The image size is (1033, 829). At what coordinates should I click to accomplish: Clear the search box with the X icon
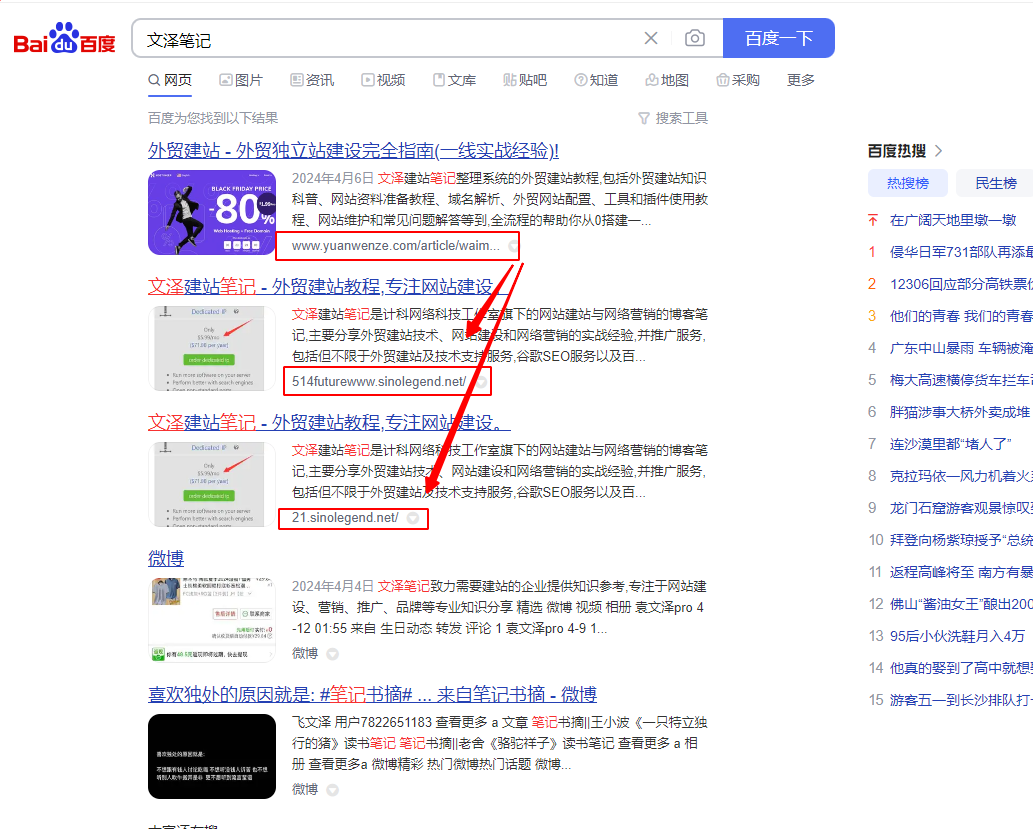tap(651, 38)
